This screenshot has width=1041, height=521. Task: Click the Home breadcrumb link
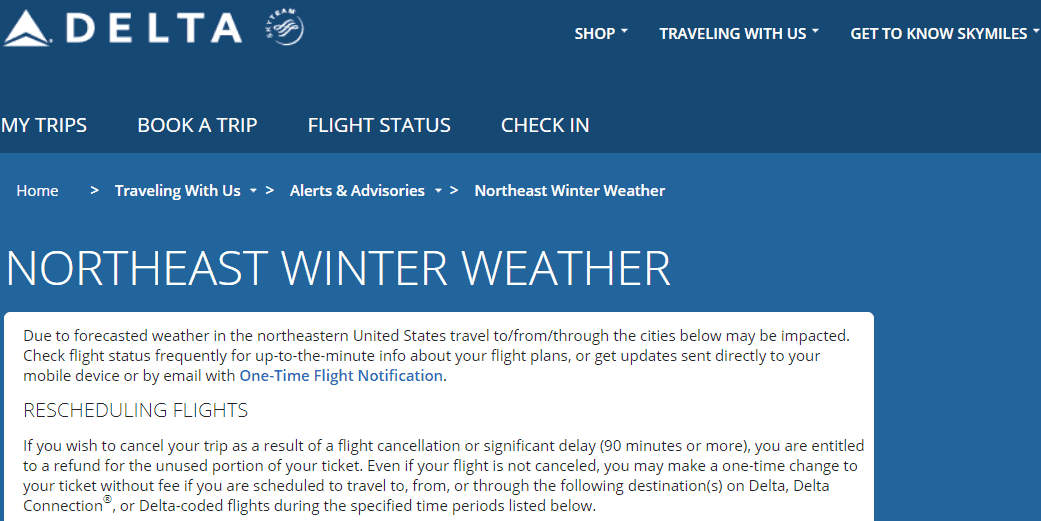pos(37,190)
